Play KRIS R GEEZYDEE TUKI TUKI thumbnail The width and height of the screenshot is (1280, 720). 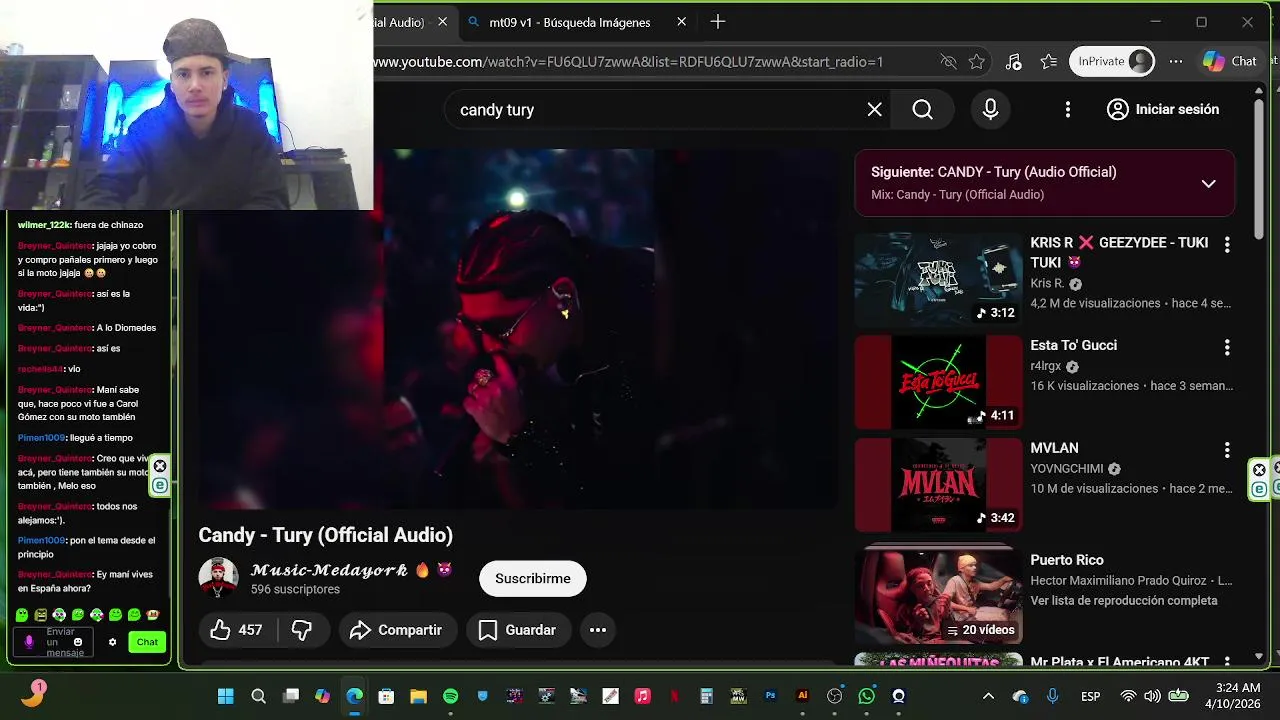click(x=938, y=279)
